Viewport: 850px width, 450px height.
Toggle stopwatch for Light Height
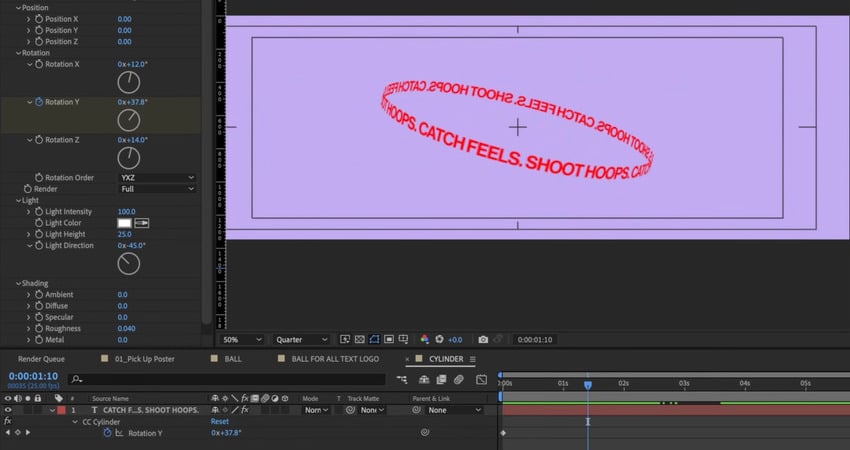(39, 234)
